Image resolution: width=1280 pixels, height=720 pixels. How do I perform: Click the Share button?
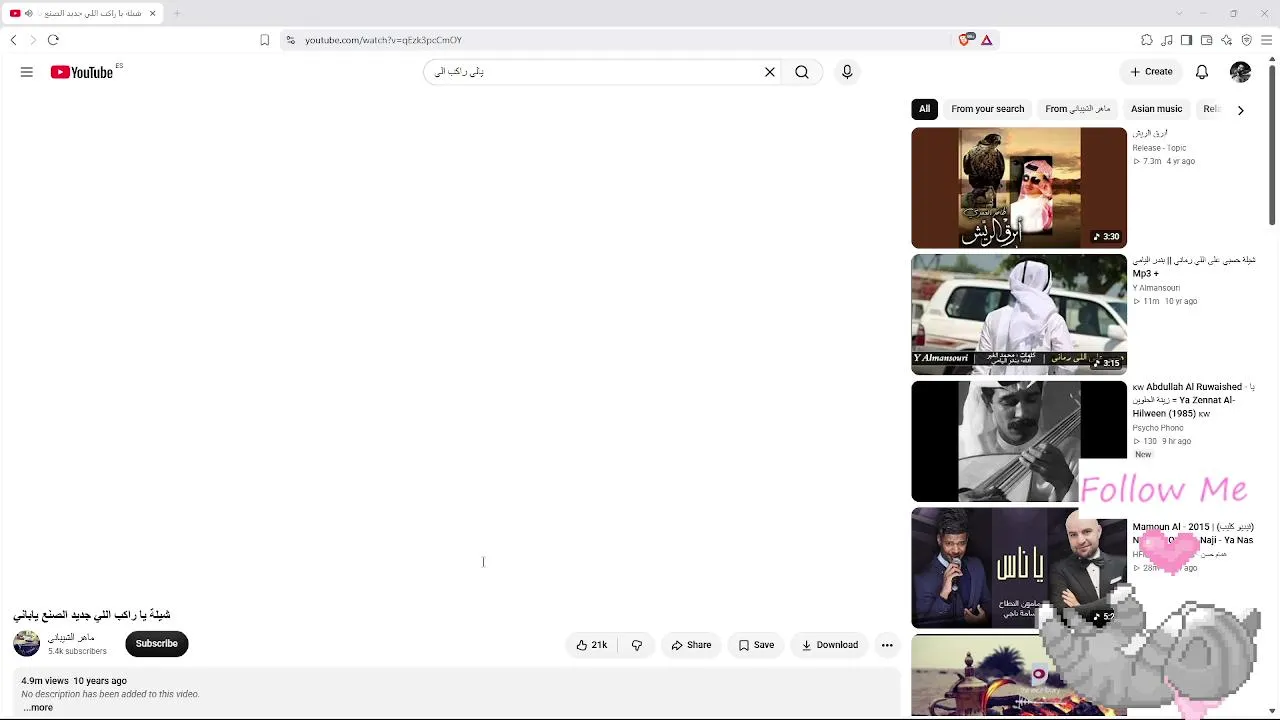click(692, 645)
